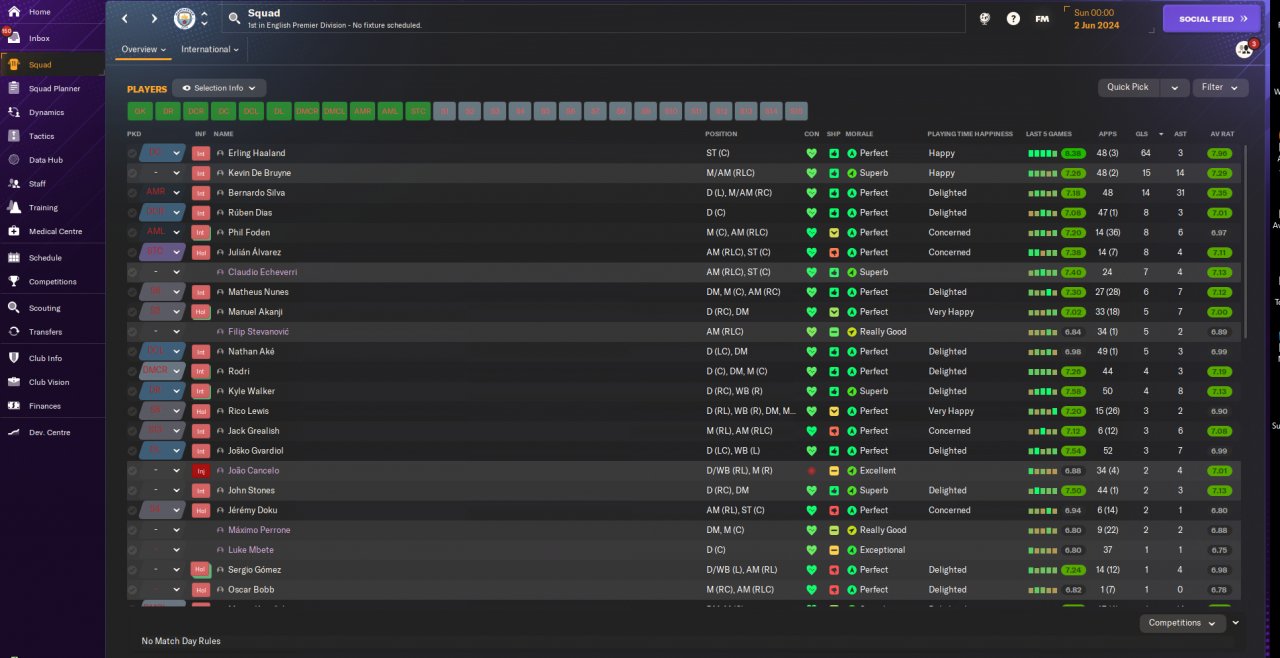Click the Quick Pick button

coord(1129,88)
